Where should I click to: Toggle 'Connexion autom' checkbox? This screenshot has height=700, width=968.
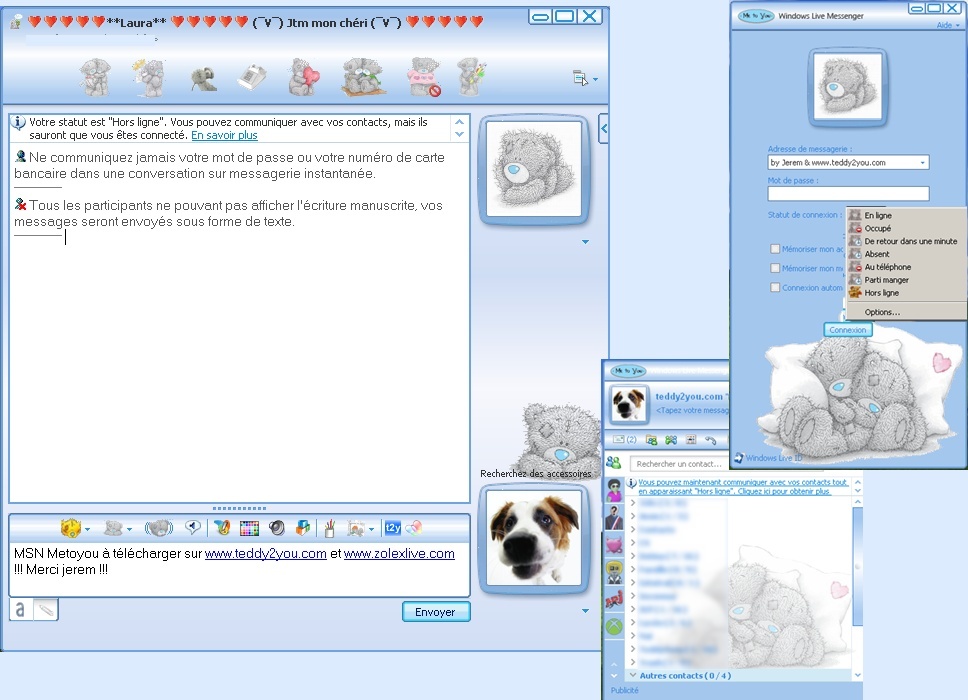click(x=775, y=287)
